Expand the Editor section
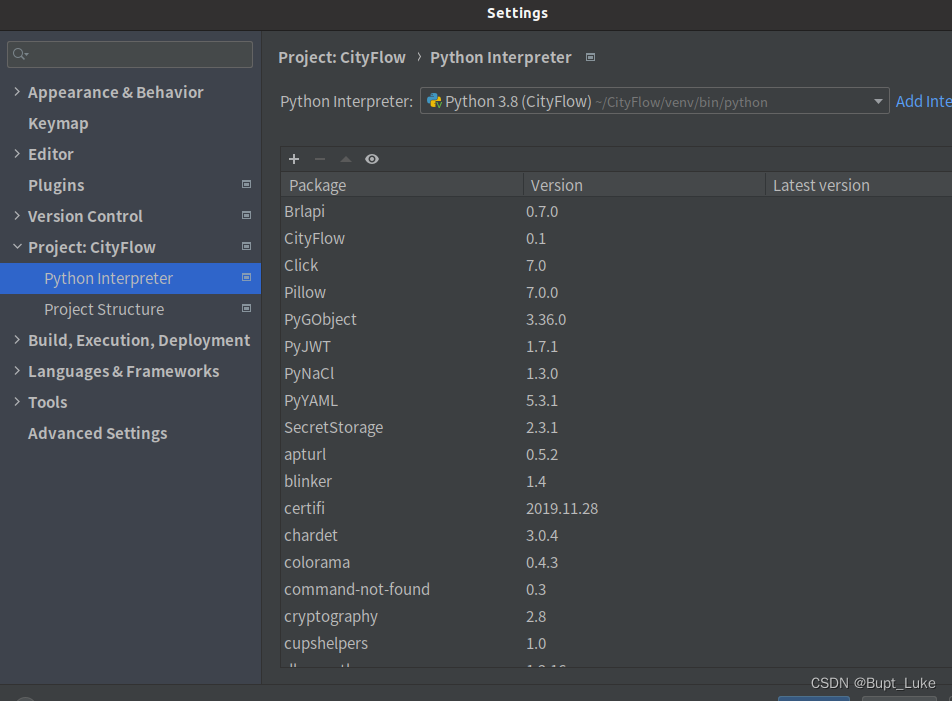 (x=17, y=154)
